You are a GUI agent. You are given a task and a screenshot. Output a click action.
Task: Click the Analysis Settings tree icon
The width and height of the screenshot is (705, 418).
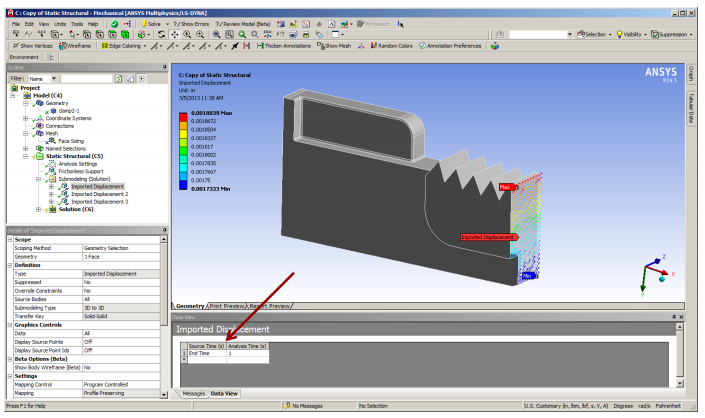51,164
